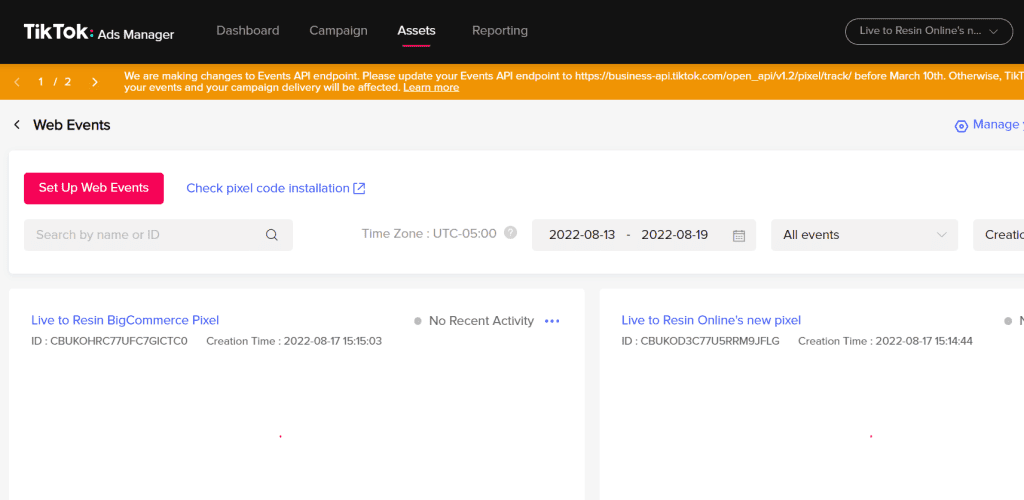
Task: Click the external link icon after pixel code installation
Action: 359,188
